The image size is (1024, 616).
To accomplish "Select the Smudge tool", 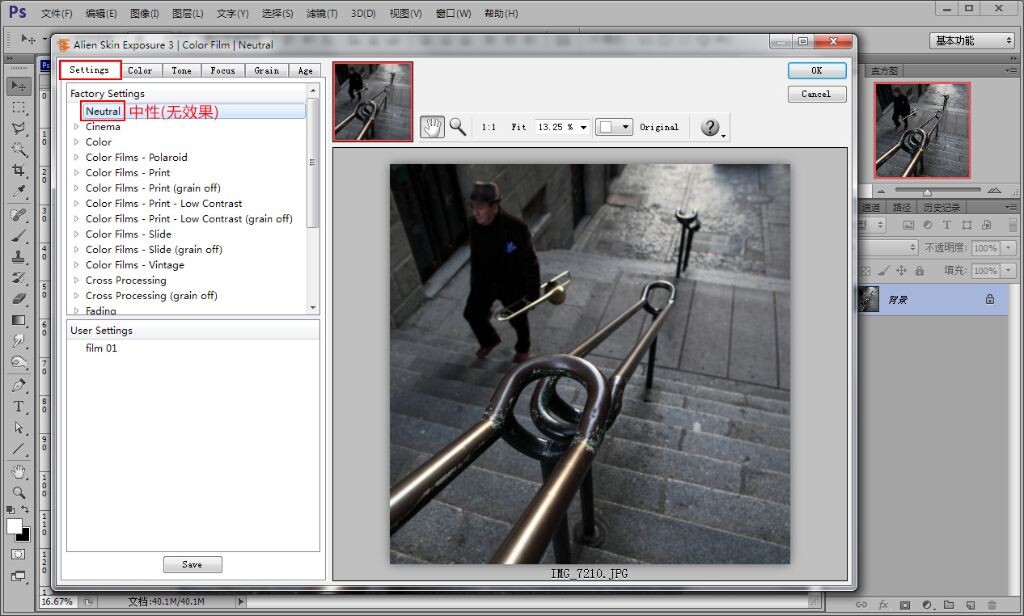I will (x=18, y=341).
